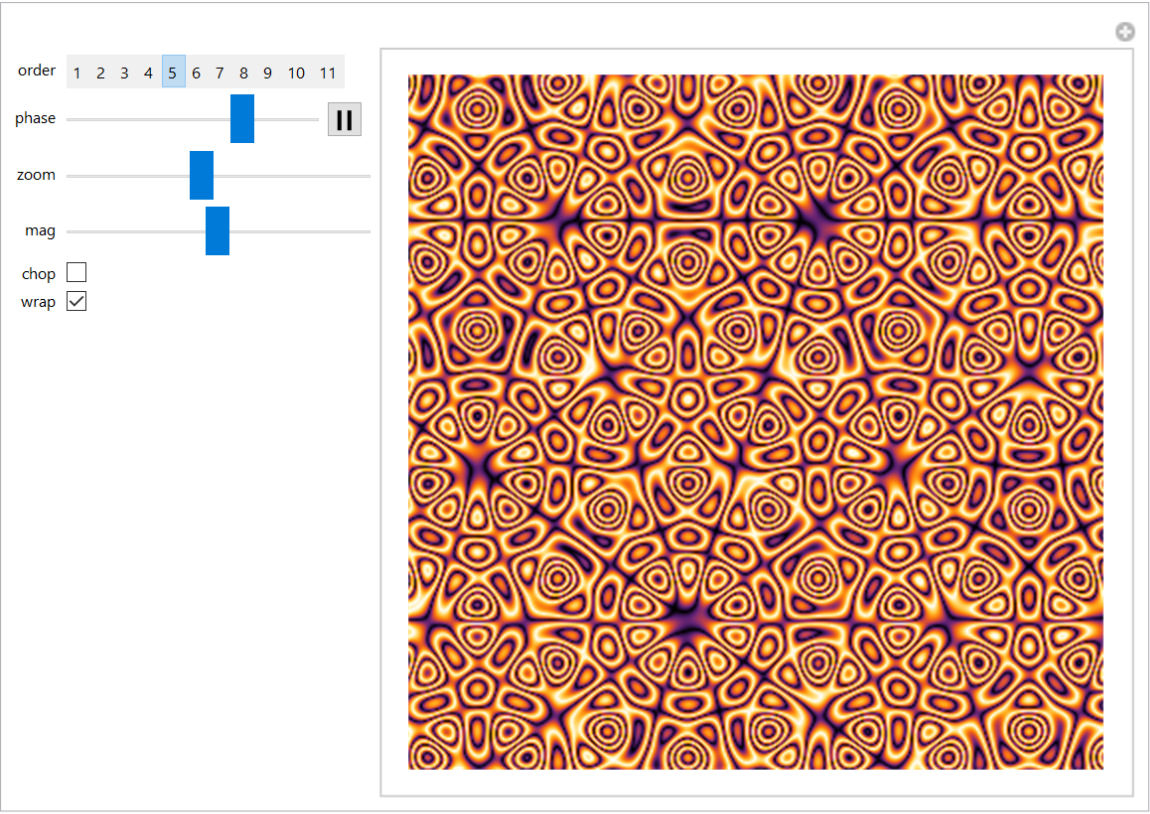
Task: Set order to 2
Action: point(101,73)
